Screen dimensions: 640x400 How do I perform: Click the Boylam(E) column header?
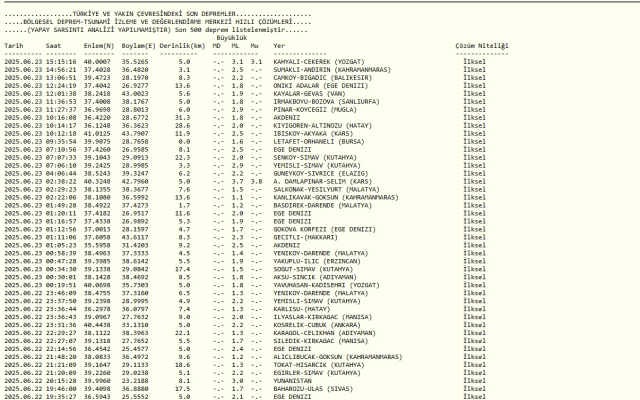point(137,46)
